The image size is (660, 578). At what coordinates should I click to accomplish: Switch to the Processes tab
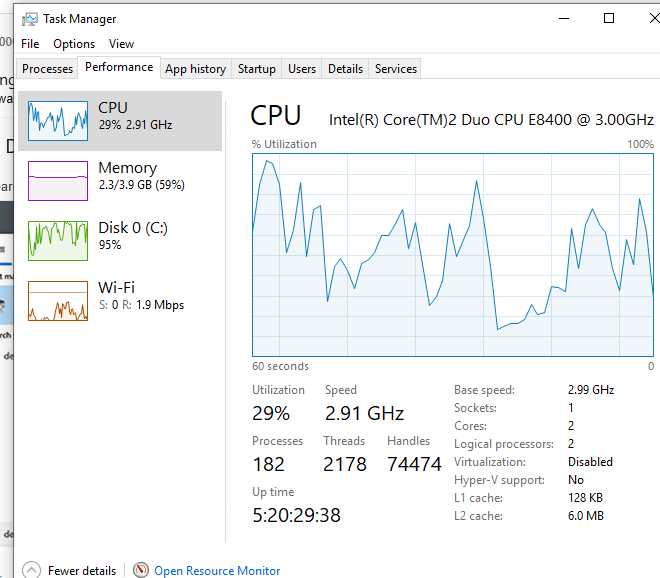[47, 69]
